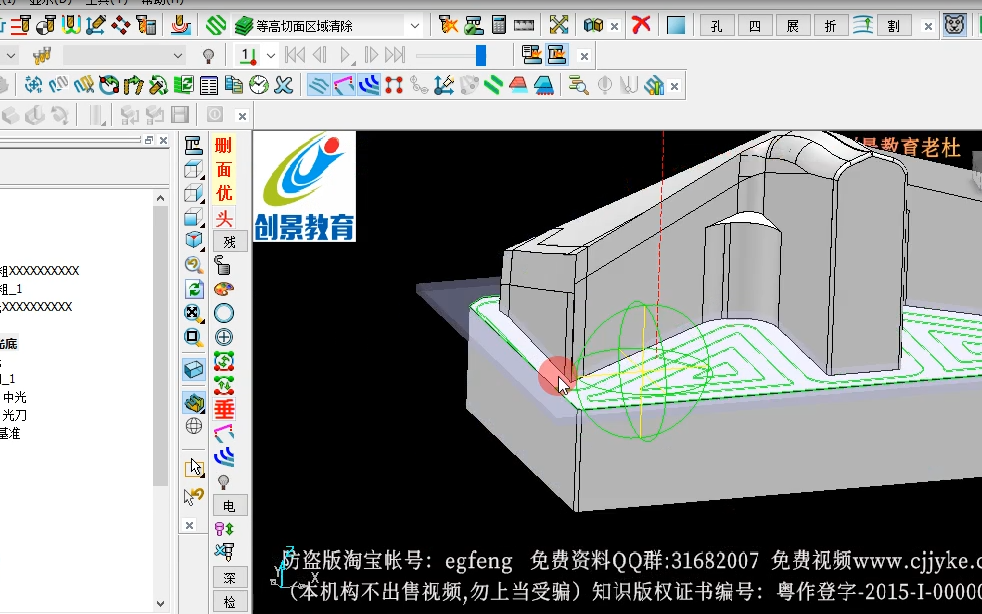
Task: Click the toolpath verification icon with green check
Action: pyautogui.click(x=473, y=25)
